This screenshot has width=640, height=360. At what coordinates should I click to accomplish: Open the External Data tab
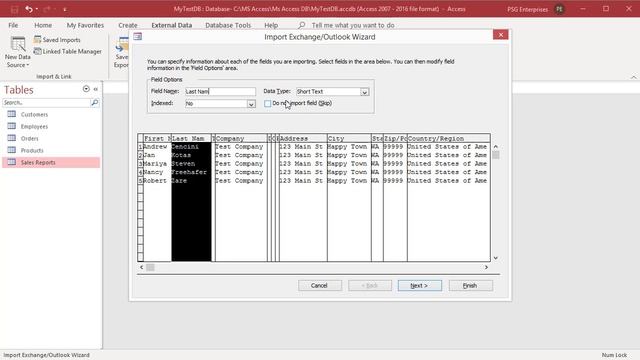point(171,25)
